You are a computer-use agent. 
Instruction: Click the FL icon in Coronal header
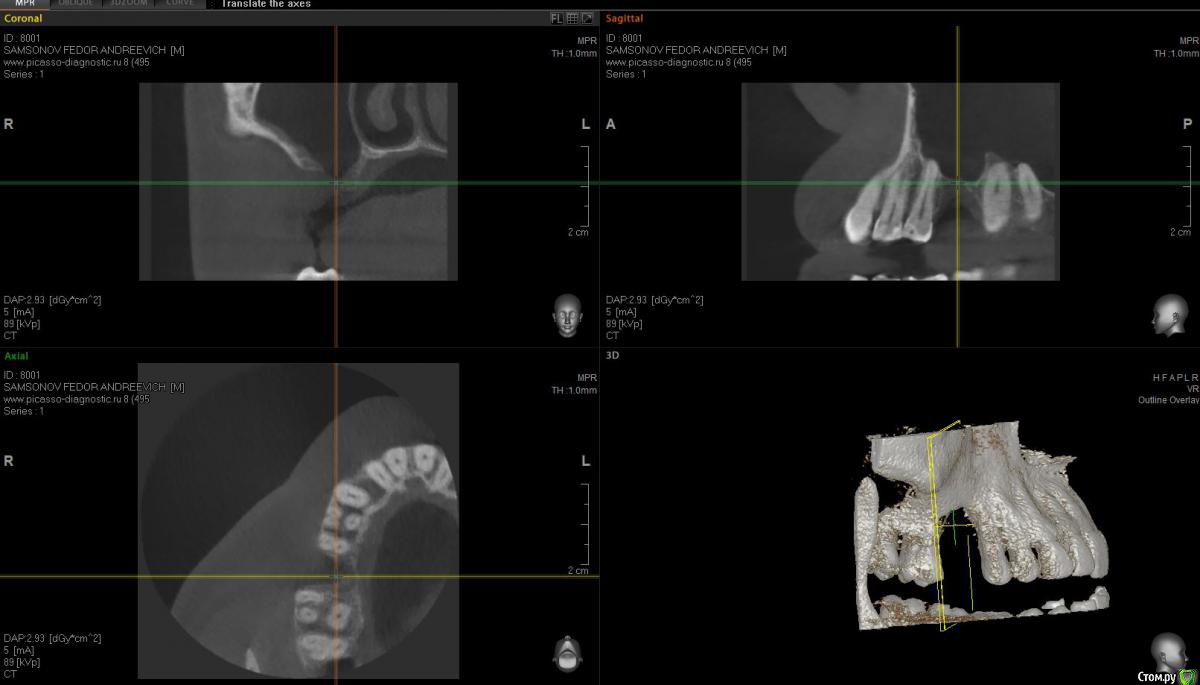(x=556, y=18)
